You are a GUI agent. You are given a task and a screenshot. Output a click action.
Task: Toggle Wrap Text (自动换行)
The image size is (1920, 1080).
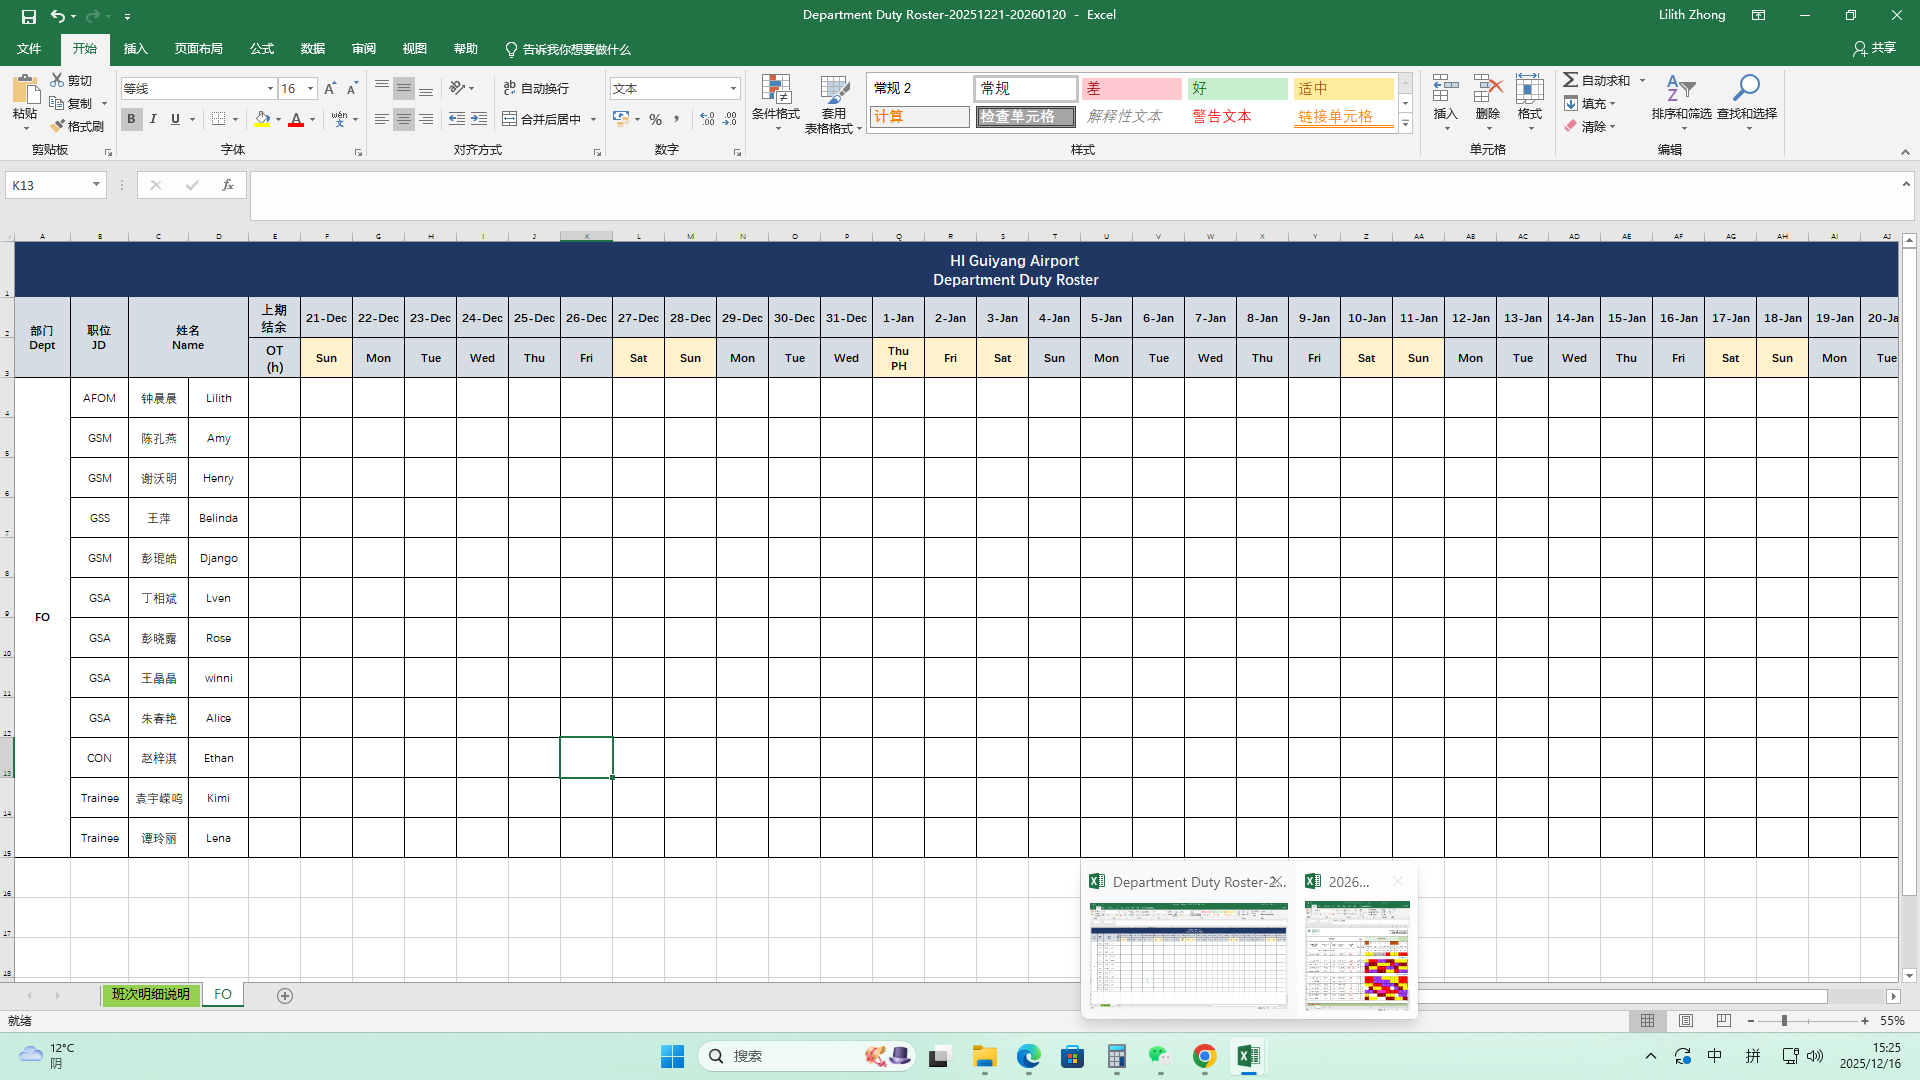point(536,89)
